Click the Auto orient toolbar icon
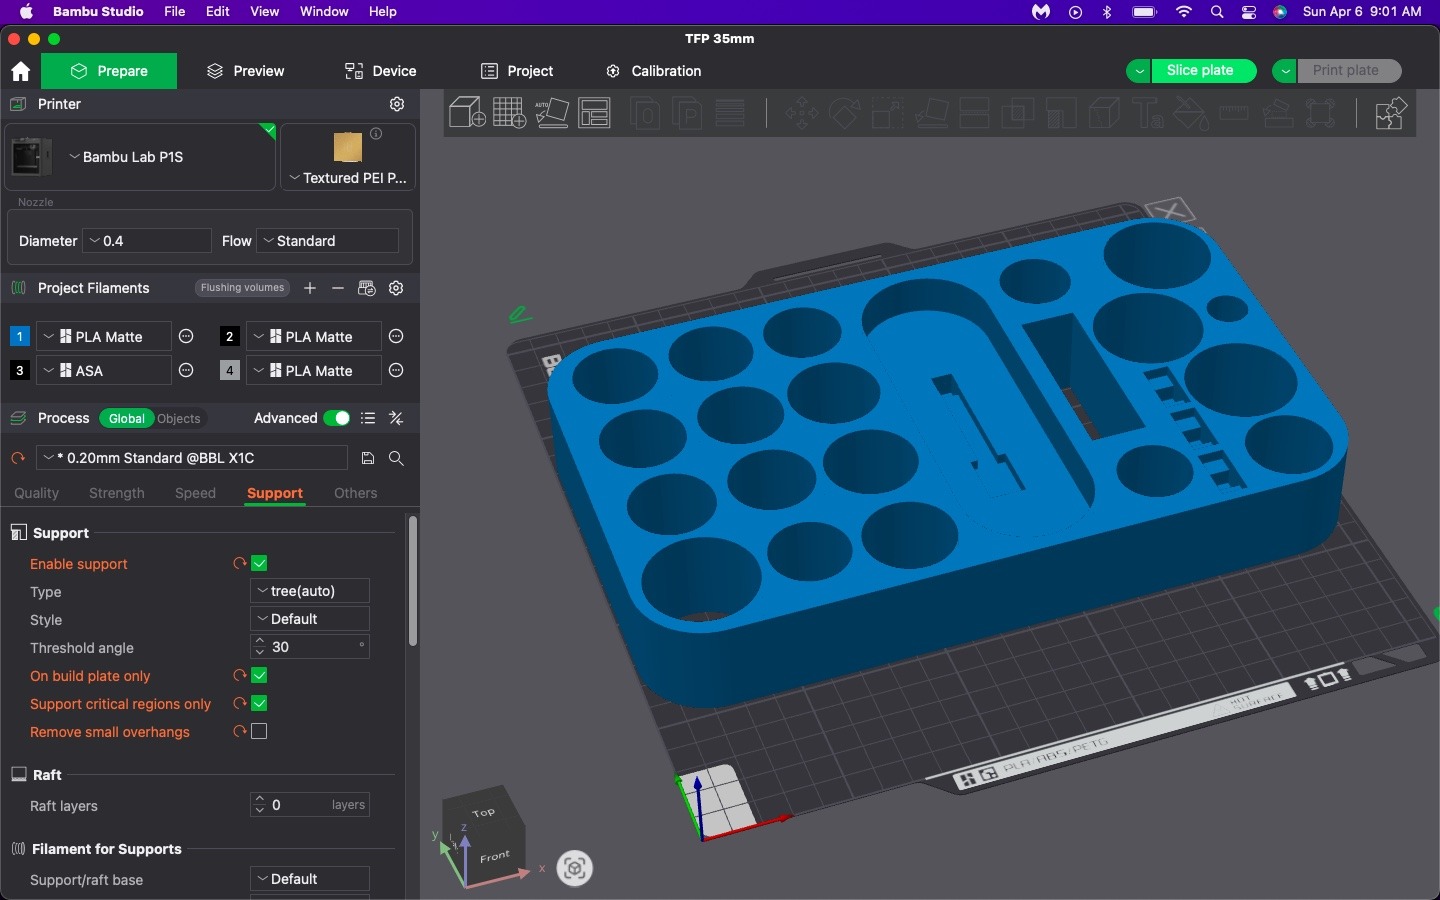 point(552,113)
